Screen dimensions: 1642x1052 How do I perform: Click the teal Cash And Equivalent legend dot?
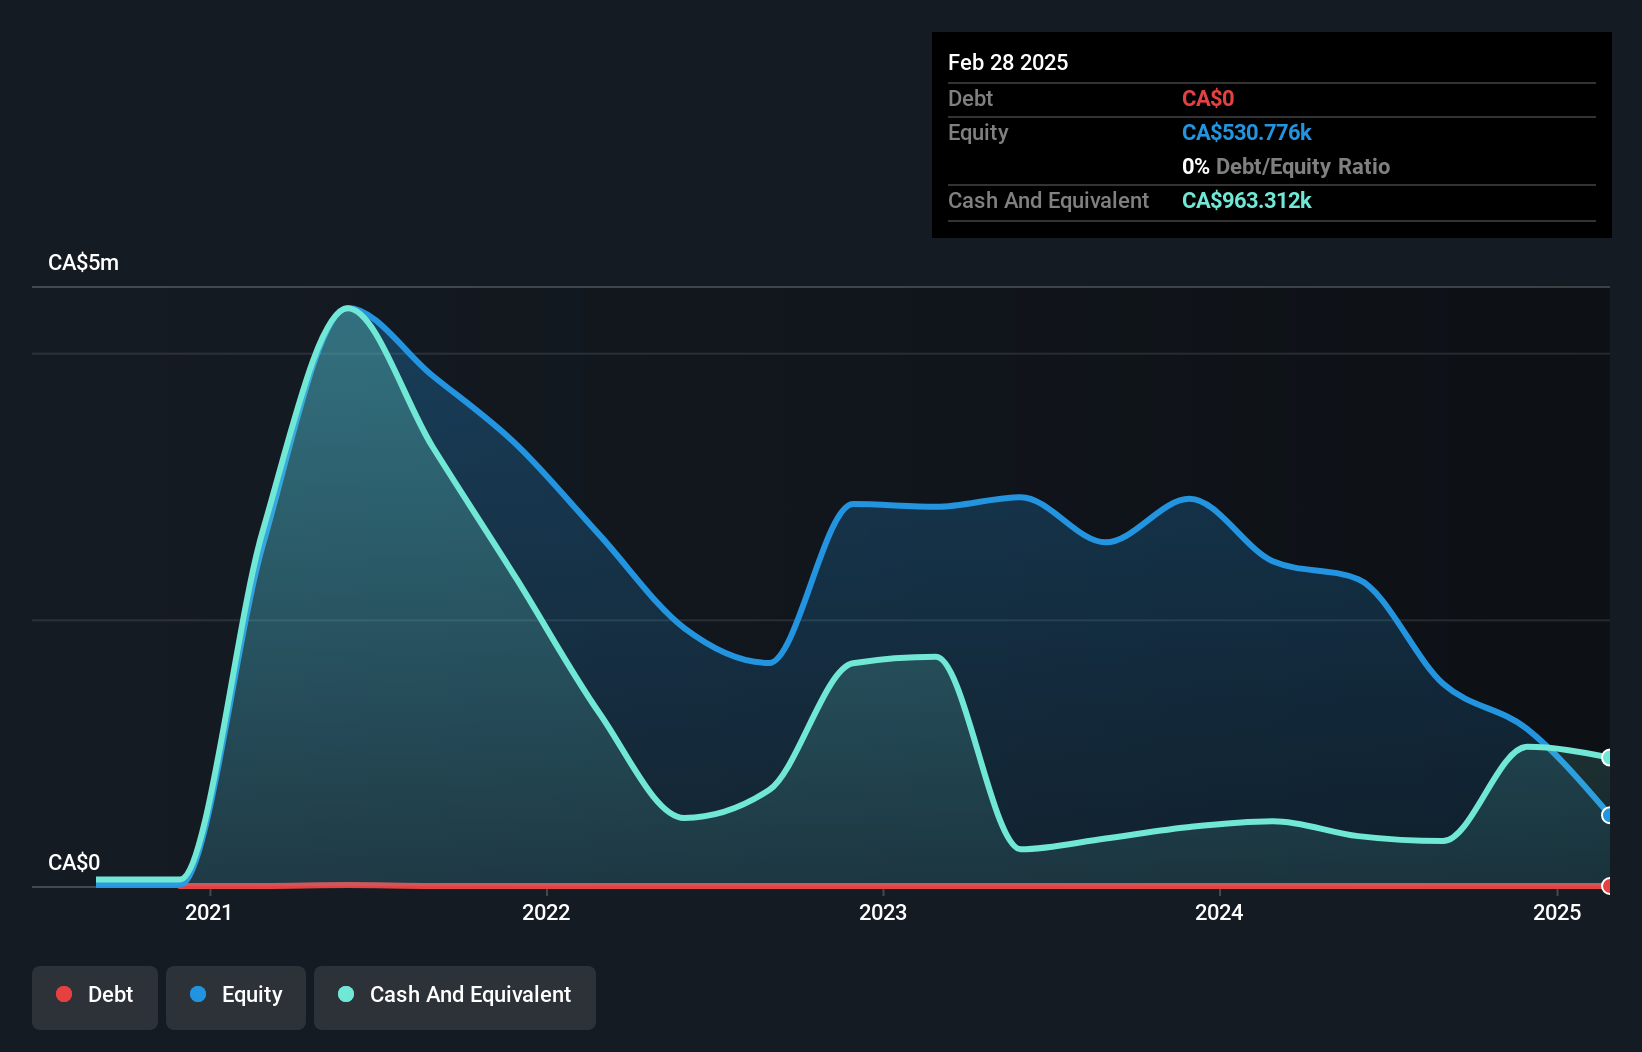pos(346,994)
